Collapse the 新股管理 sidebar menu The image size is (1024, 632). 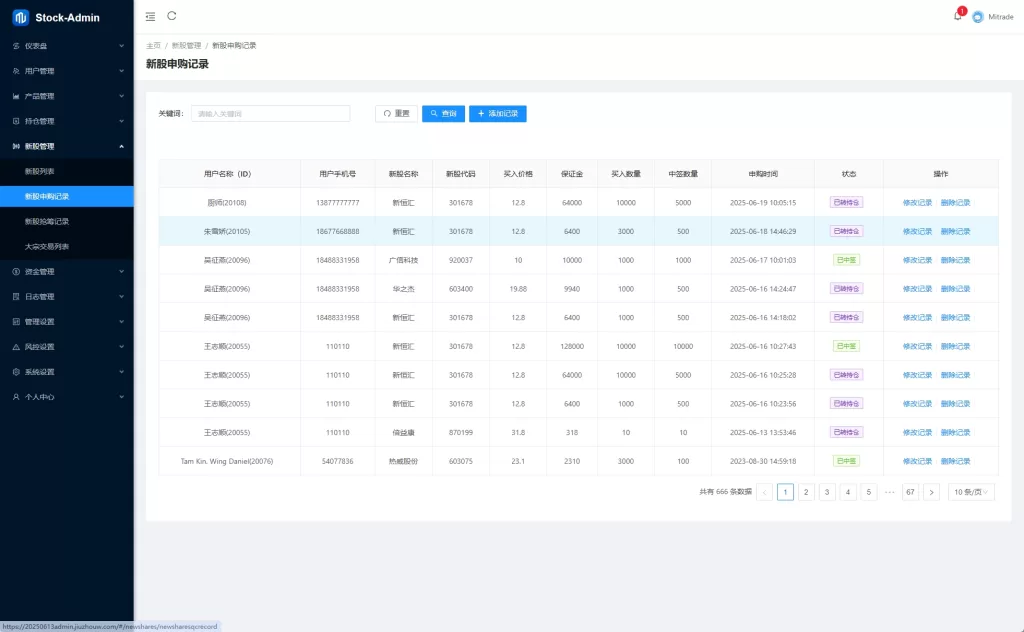tap(66, 146)
